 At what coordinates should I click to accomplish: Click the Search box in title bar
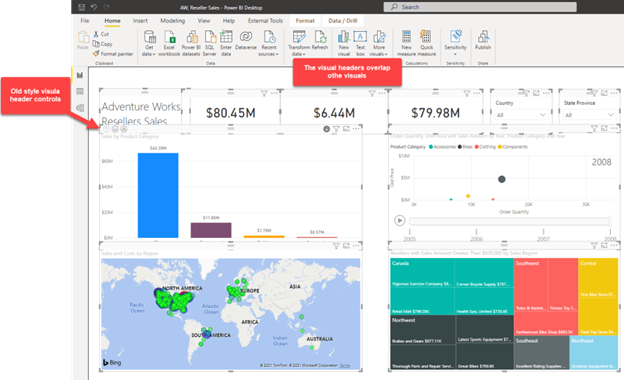480,7
